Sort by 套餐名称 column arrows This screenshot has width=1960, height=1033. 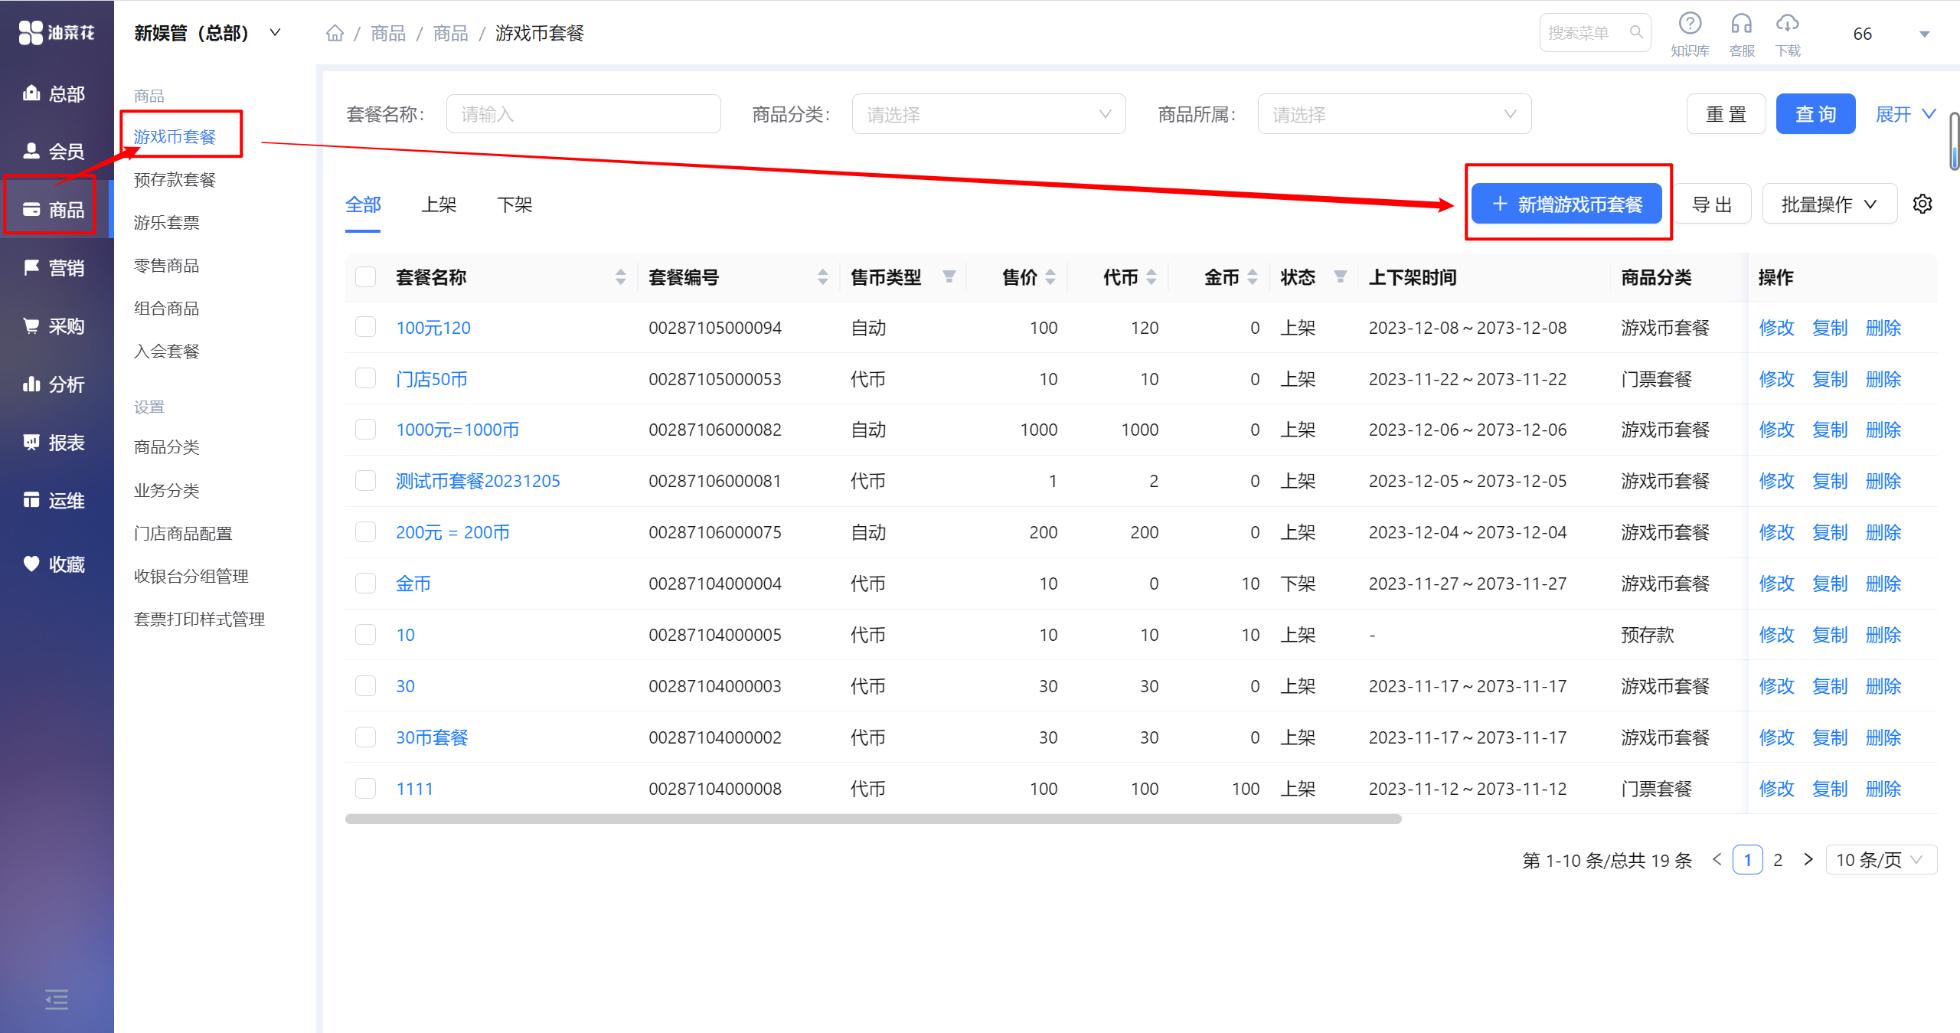click(x=620, y=277)
